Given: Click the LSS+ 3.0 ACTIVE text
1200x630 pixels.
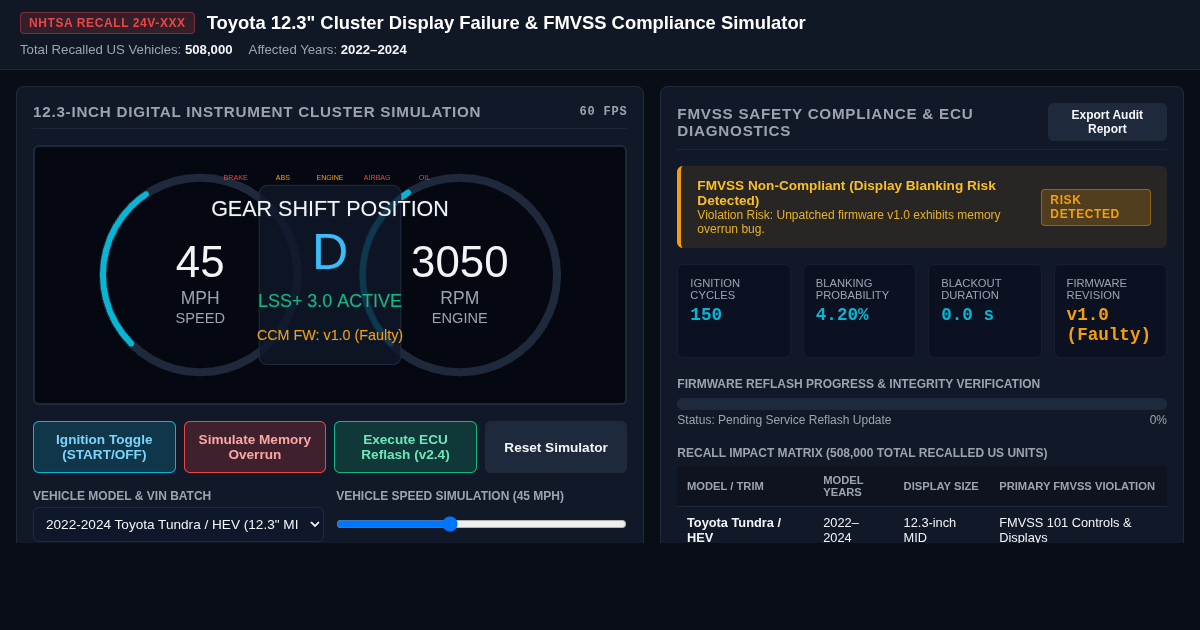Looking at the screenshot, I should (x=330, y=301).
